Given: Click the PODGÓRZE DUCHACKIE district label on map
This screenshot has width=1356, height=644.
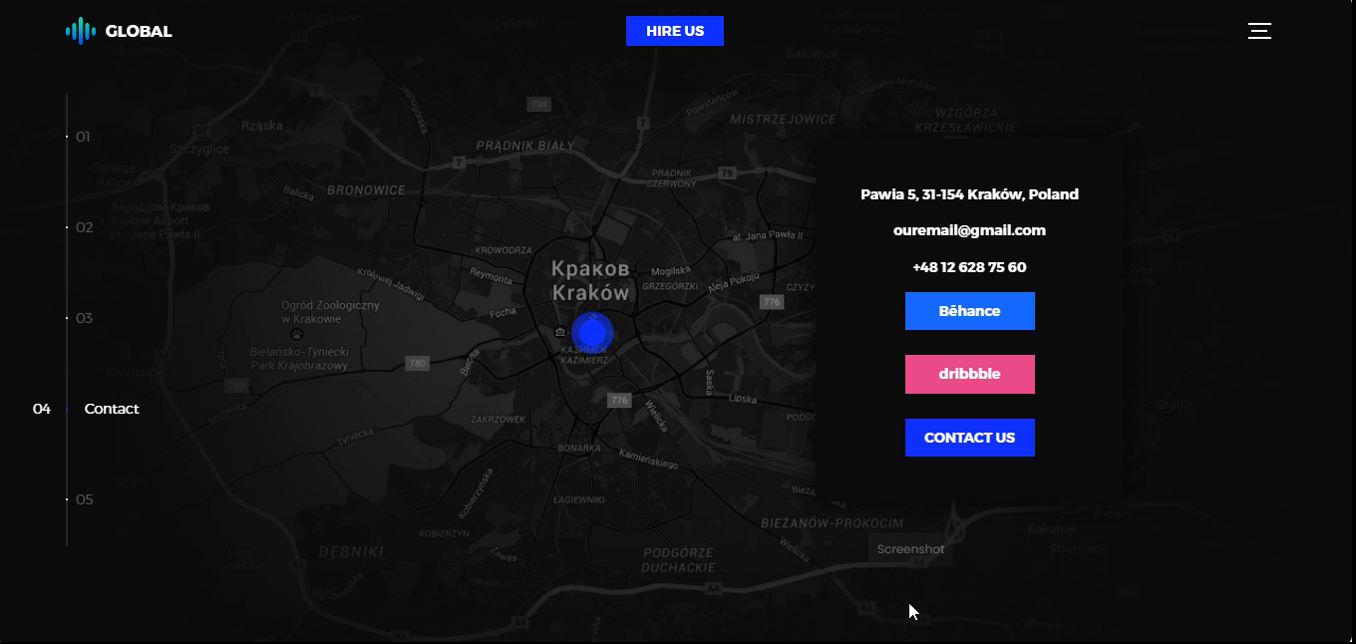Looking at the screenshot, I should point(679,560).
